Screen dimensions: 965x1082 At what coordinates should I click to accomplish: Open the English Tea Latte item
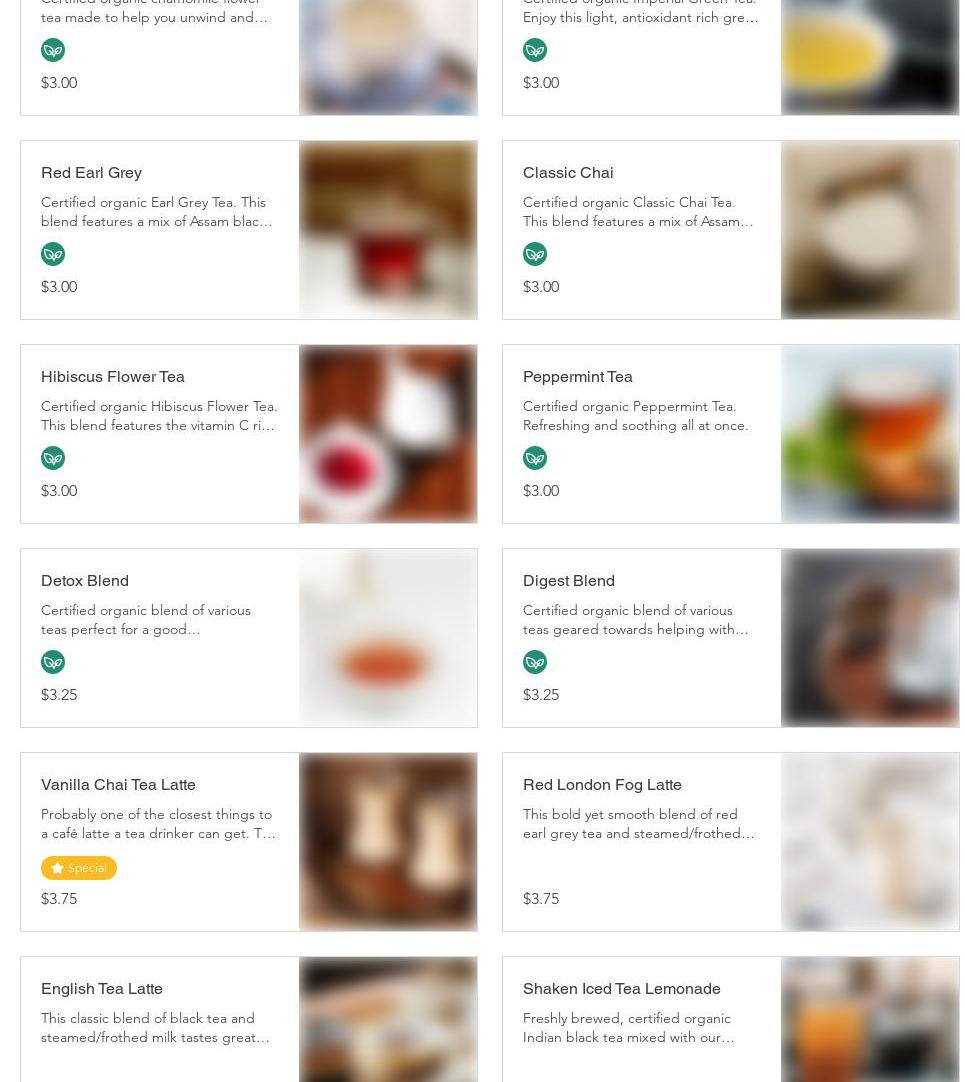[101, 989]
